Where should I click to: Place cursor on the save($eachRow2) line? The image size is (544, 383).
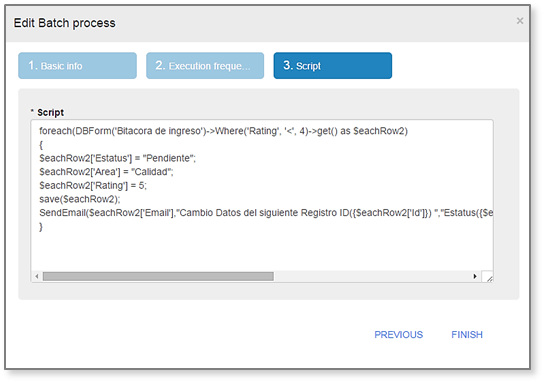80,199
